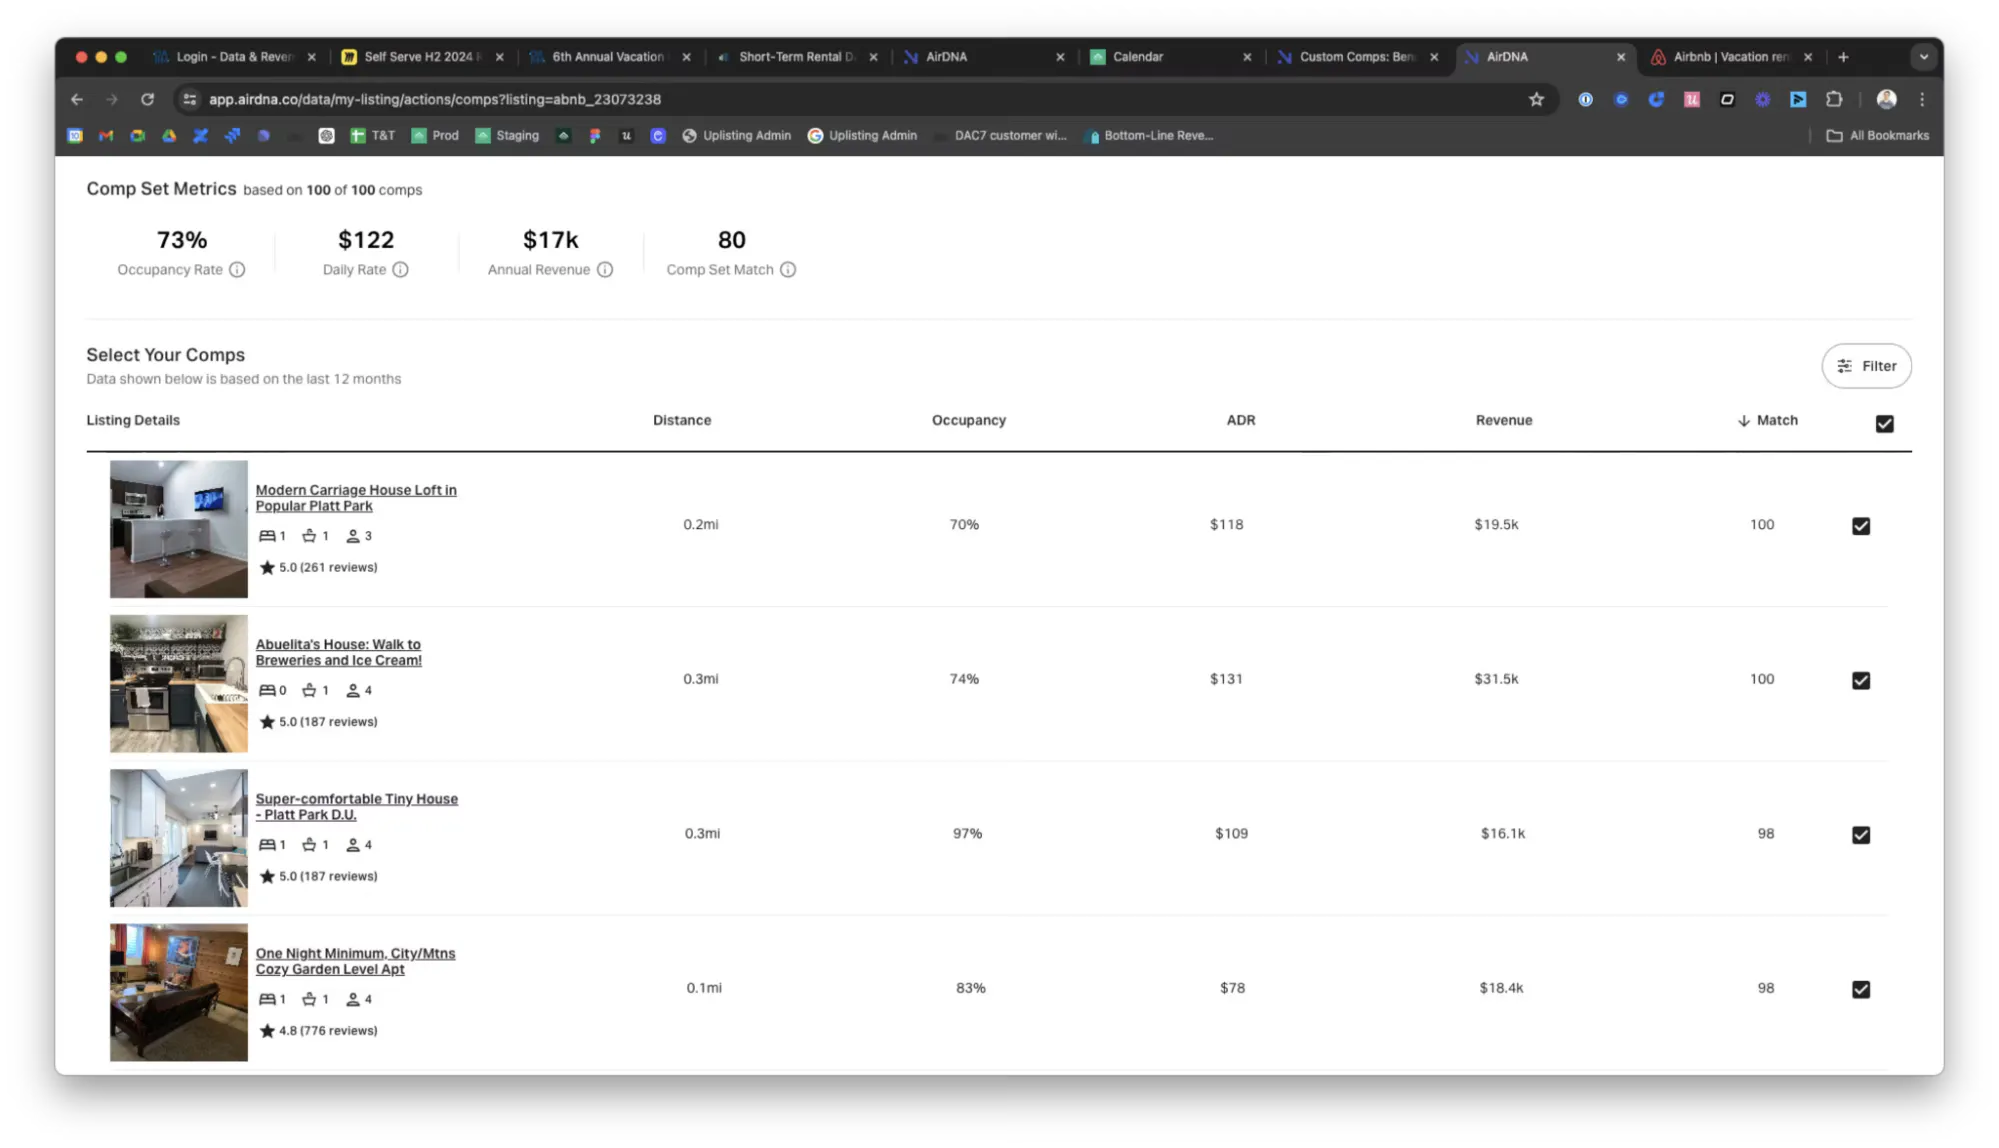Toggle the select-all comps checkbox in header
The height and width of the screenshot is (1148, 1999).
pyautogui.click(x=1884, y=424)
